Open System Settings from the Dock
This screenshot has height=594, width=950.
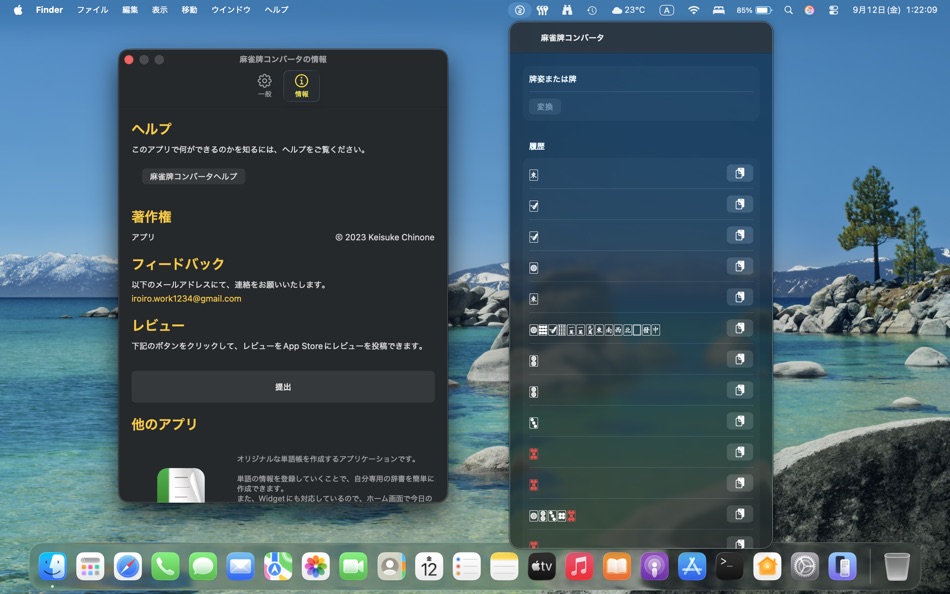tap(802, 566)
